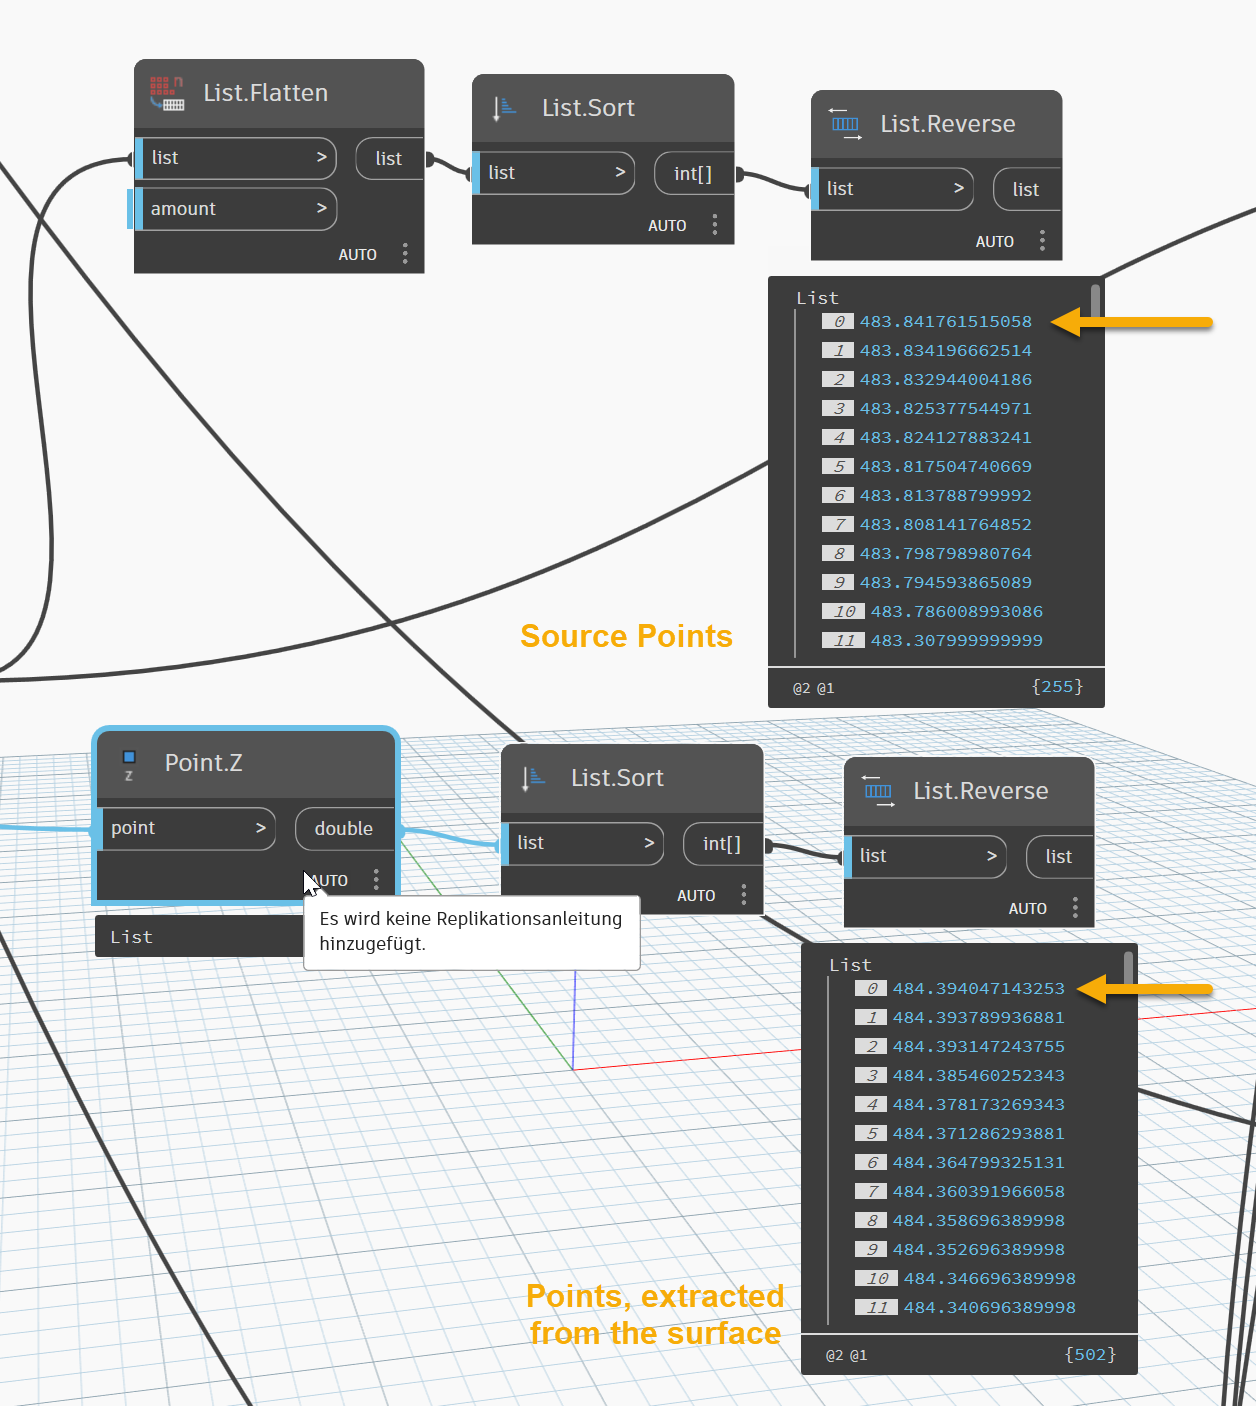
Task: Expand List.Flatten amount input chevron
Action: click(321, 208)
